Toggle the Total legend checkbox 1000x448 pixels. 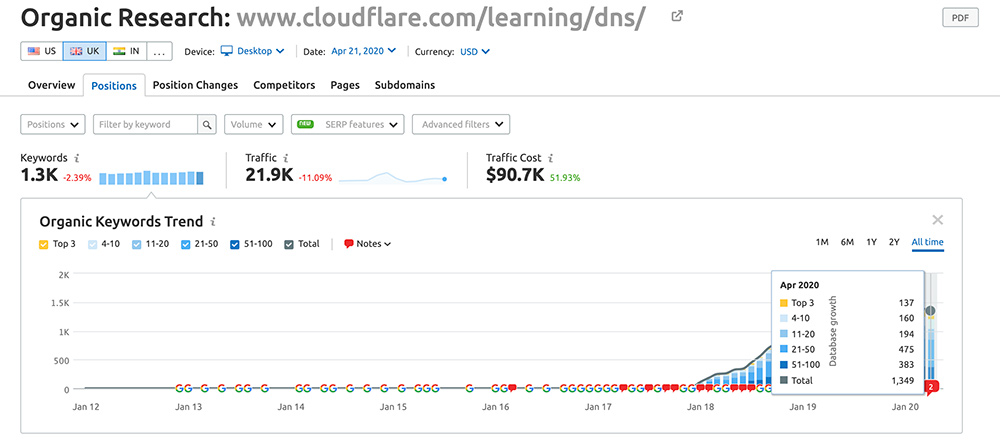point(289,244)
